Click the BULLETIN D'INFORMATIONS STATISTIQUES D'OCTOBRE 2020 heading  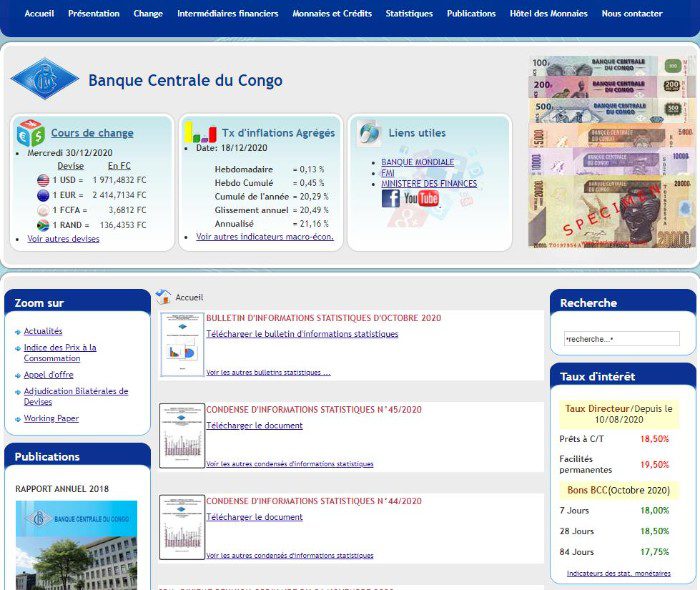click(324, 318)
